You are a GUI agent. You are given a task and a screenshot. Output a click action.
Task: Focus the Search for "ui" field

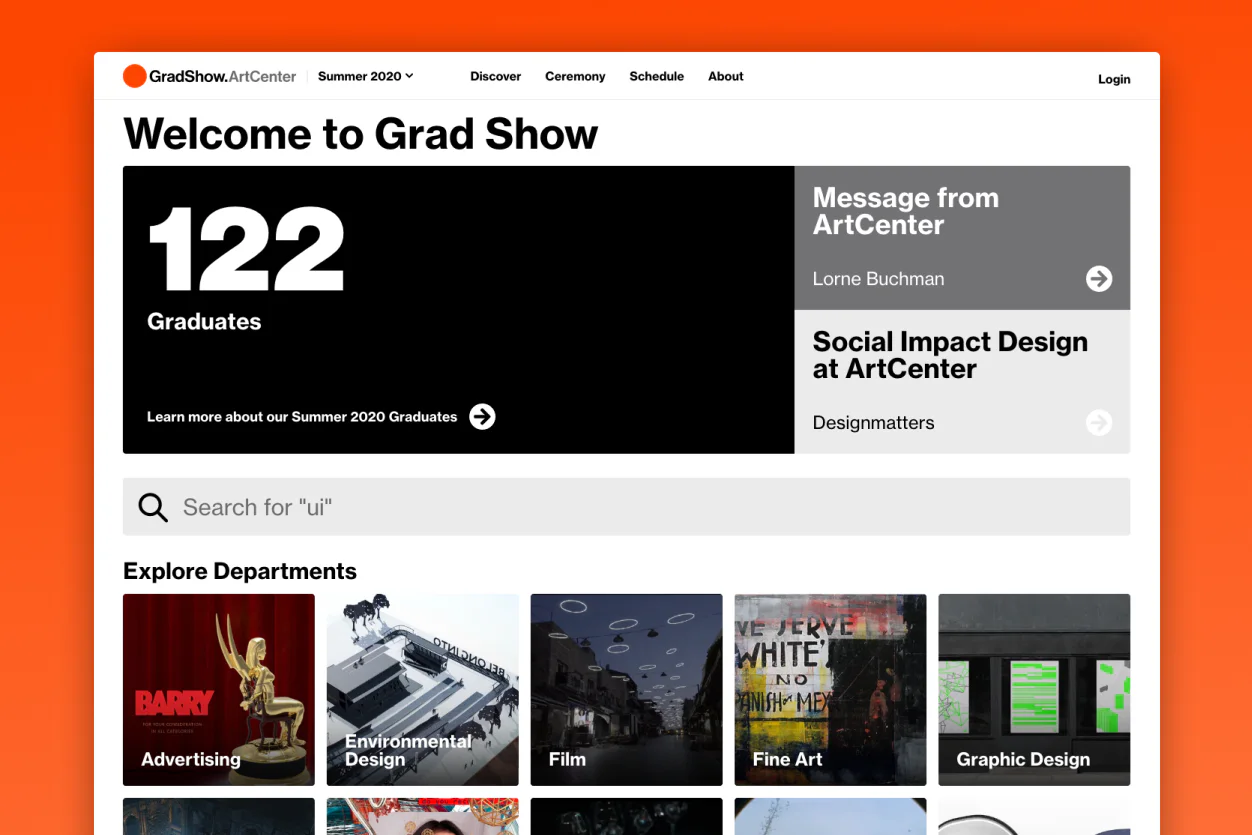click(x=627, y=507)
